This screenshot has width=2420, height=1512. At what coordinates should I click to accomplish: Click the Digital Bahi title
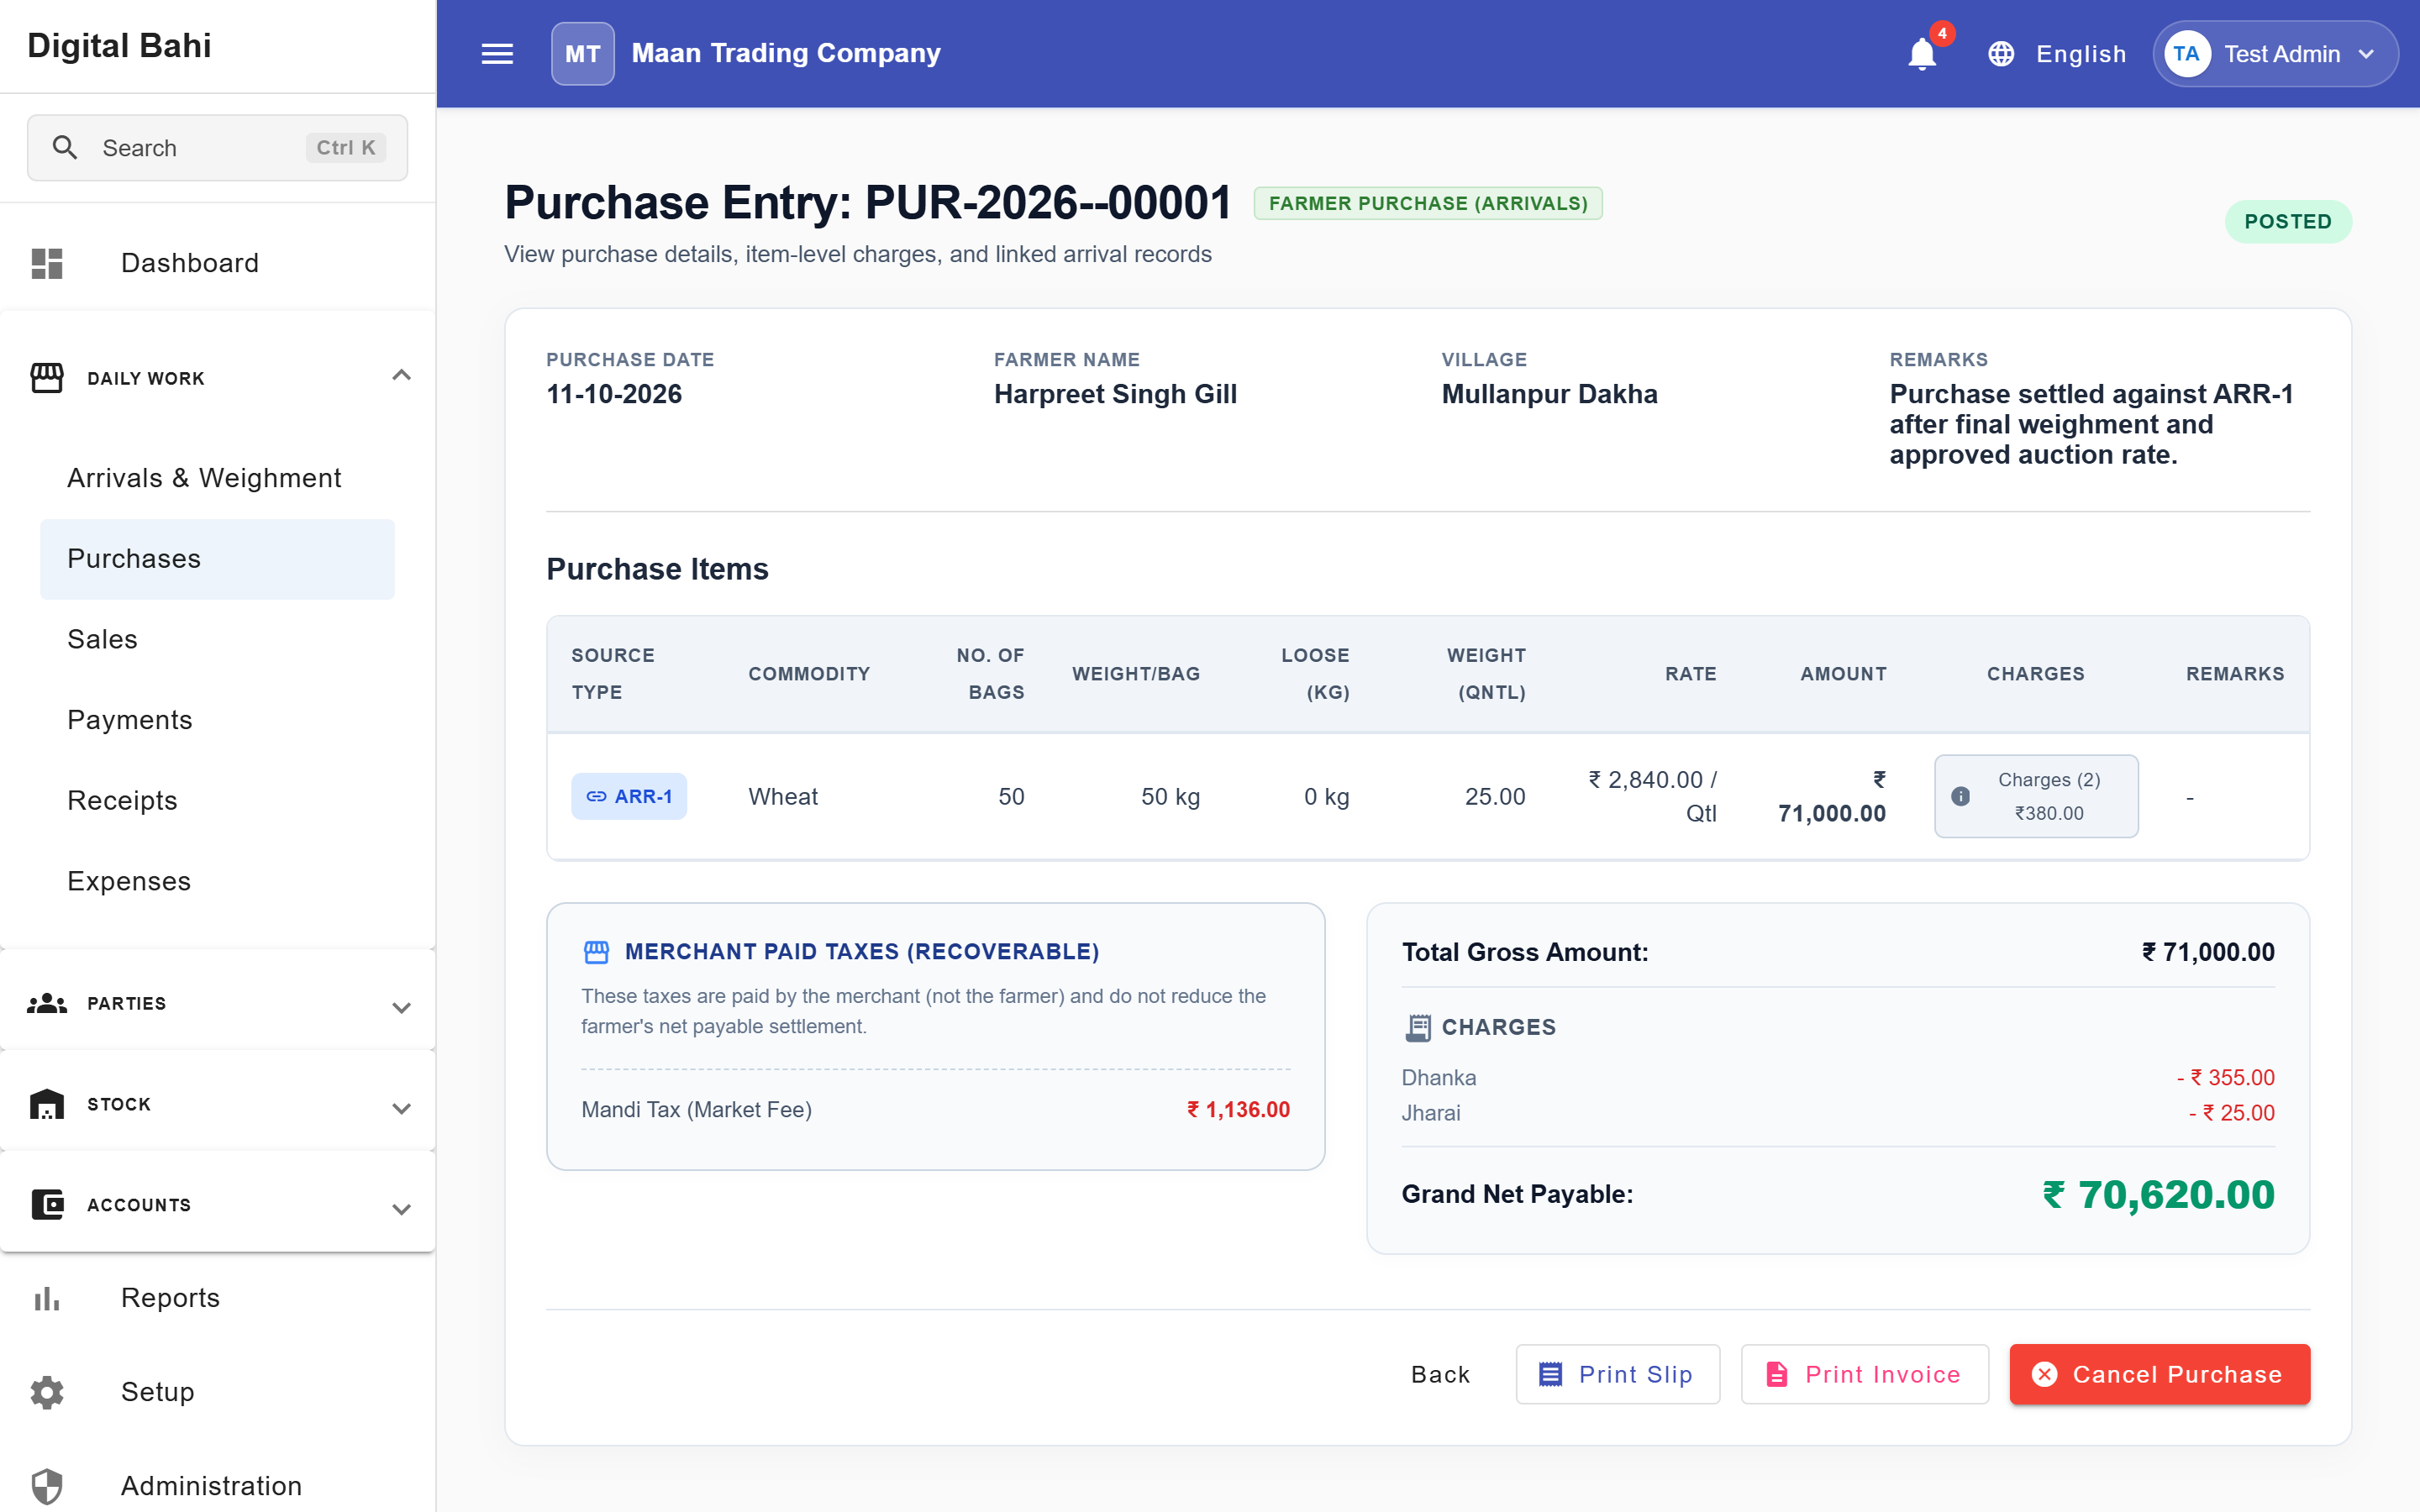(x=119, y=46)
